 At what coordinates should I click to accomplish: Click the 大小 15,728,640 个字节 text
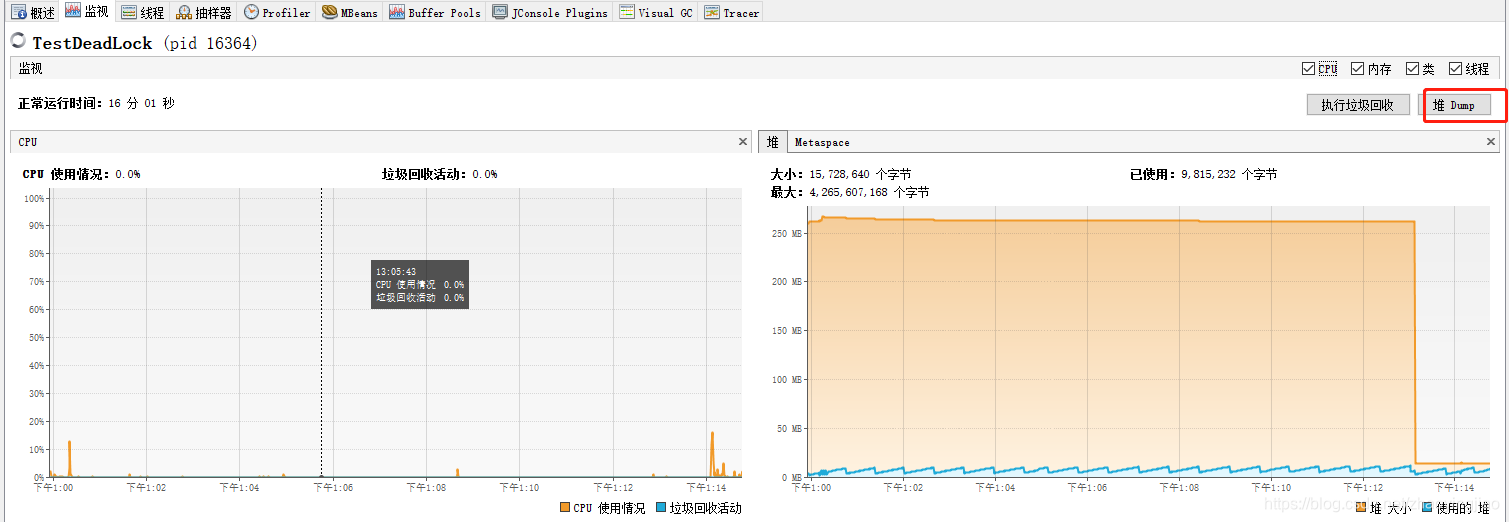pos(840,174)
